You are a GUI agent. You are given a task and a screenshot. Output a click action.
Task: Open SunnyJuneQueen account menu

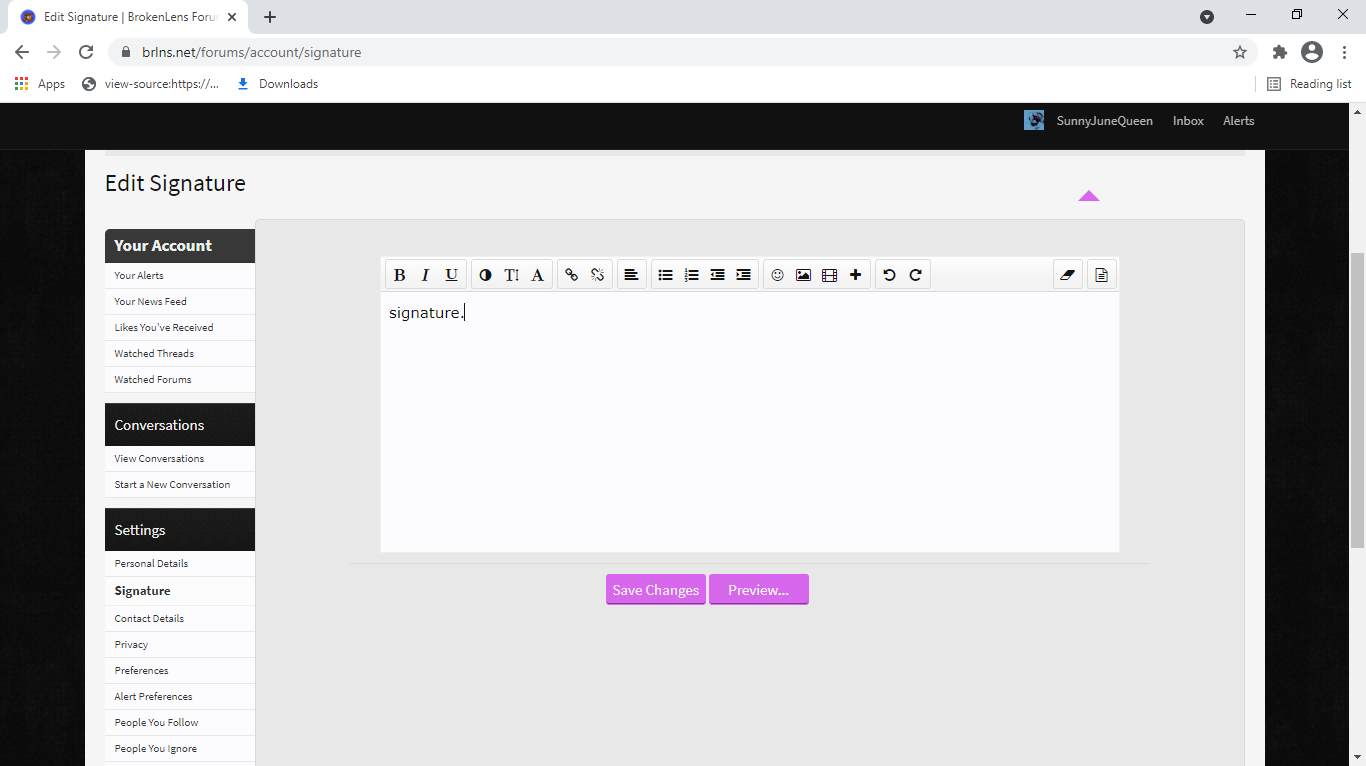coord(1104,121)
